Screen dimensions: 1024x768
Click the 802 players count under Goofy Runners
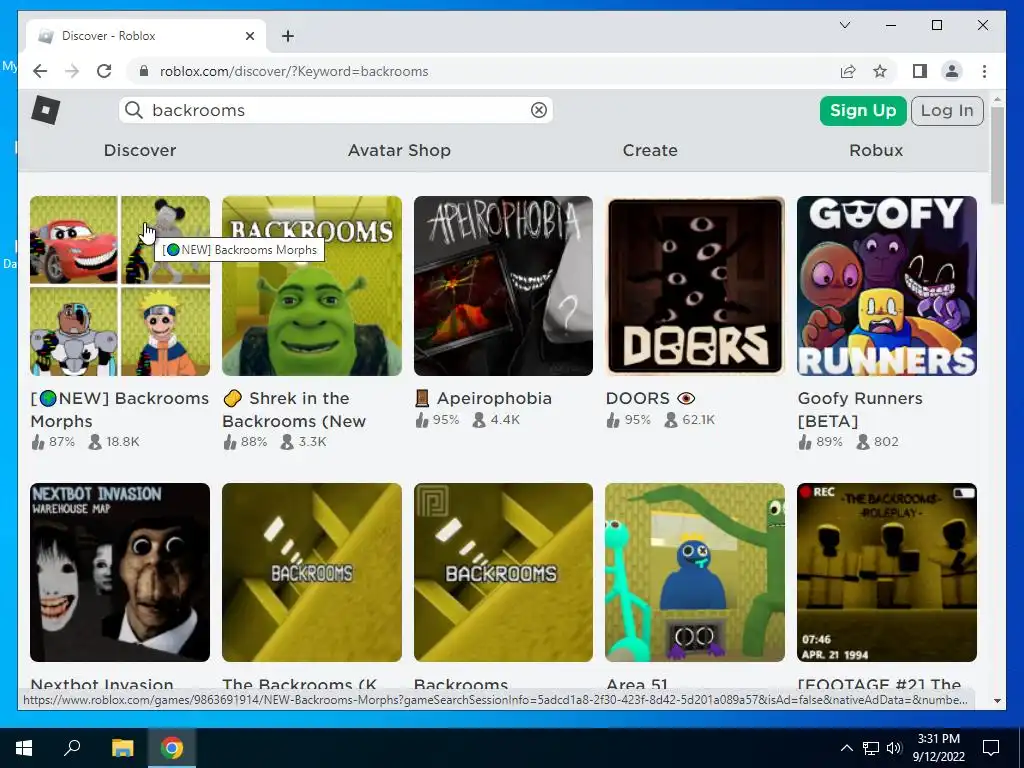click(x=878, y=442)
